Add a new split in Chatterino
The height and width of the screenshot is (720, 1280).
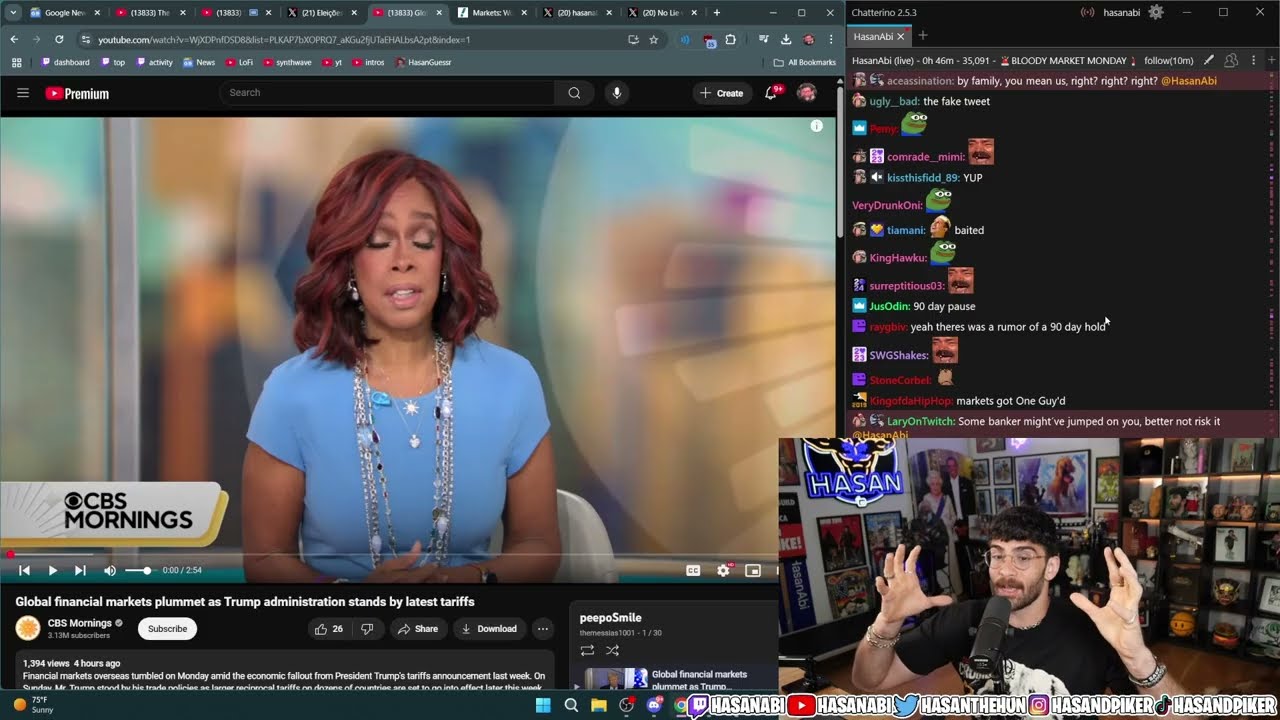(1271, 61)
